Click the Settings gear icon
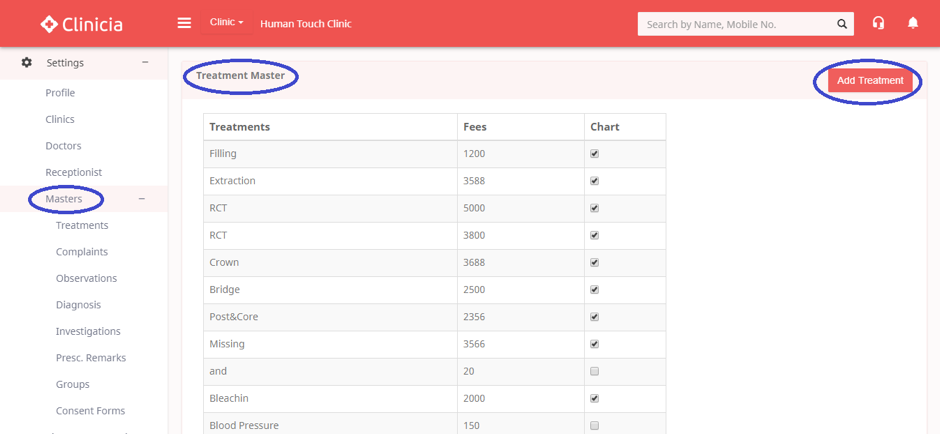Image resolution: width=940 pixels, height=434 pixels. pyautogui.click(x=27, y=63)
